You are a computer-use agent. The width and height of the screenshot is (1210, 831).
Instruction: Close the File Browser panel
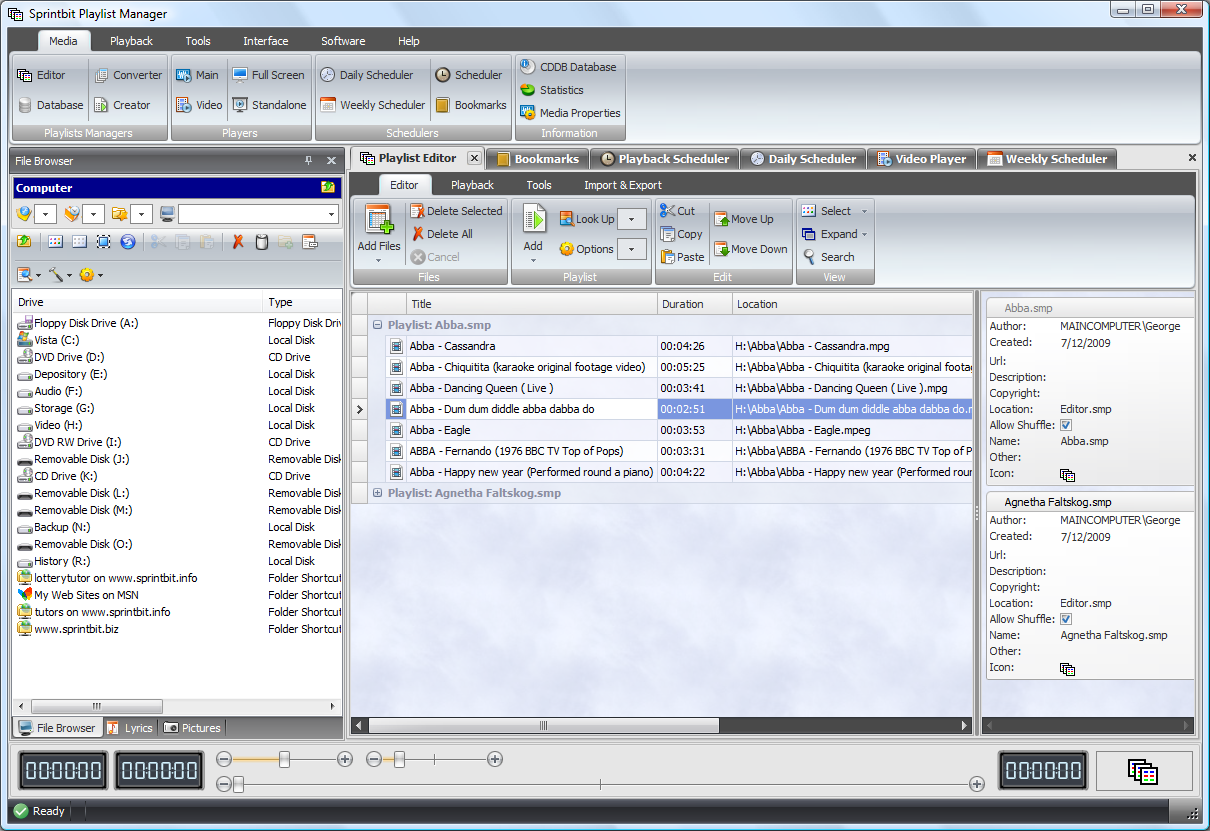331,161
